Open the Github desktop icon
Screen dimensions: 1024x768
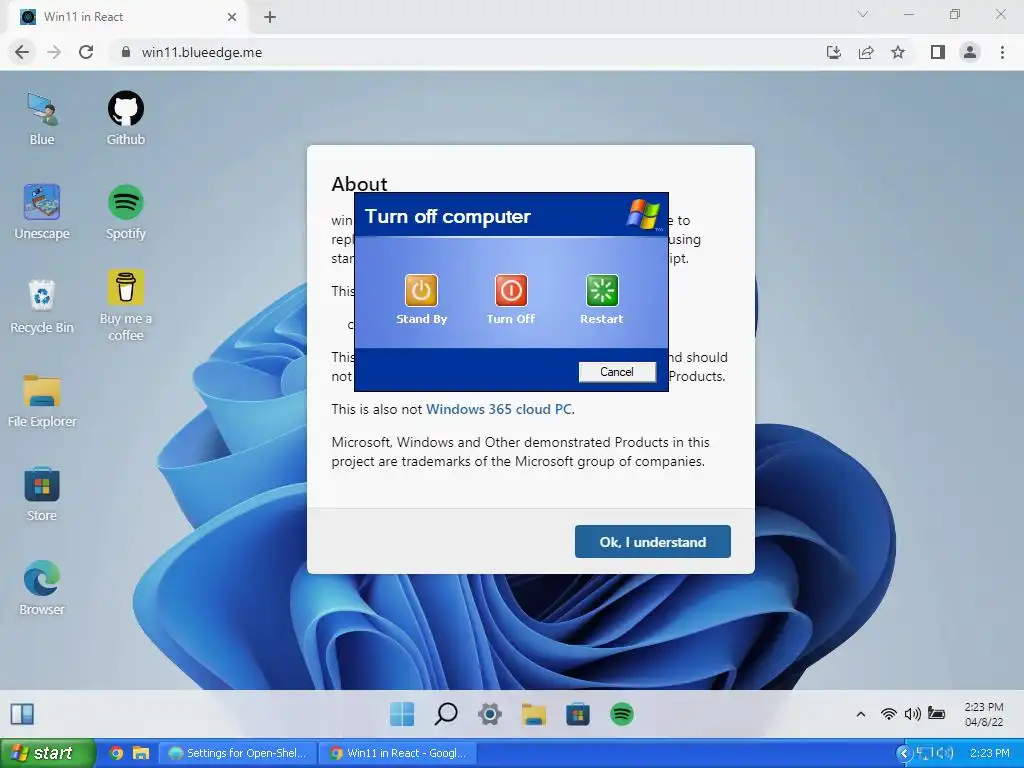point(125,119)
